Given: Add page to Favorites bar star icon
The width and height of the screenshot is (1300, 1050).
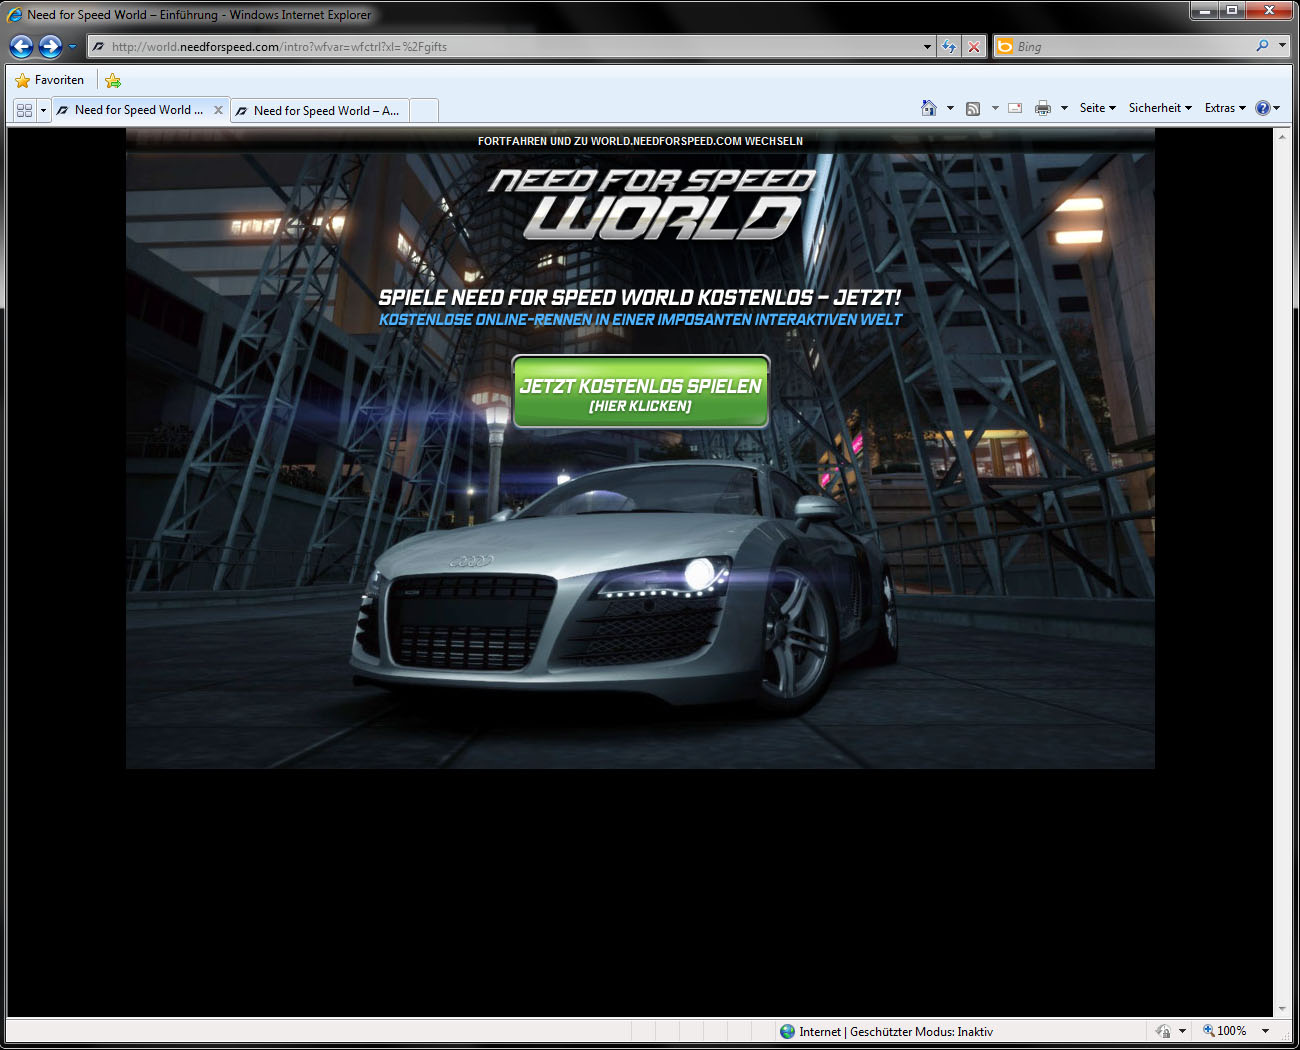Looking at the screenshot, I should 113,80.
